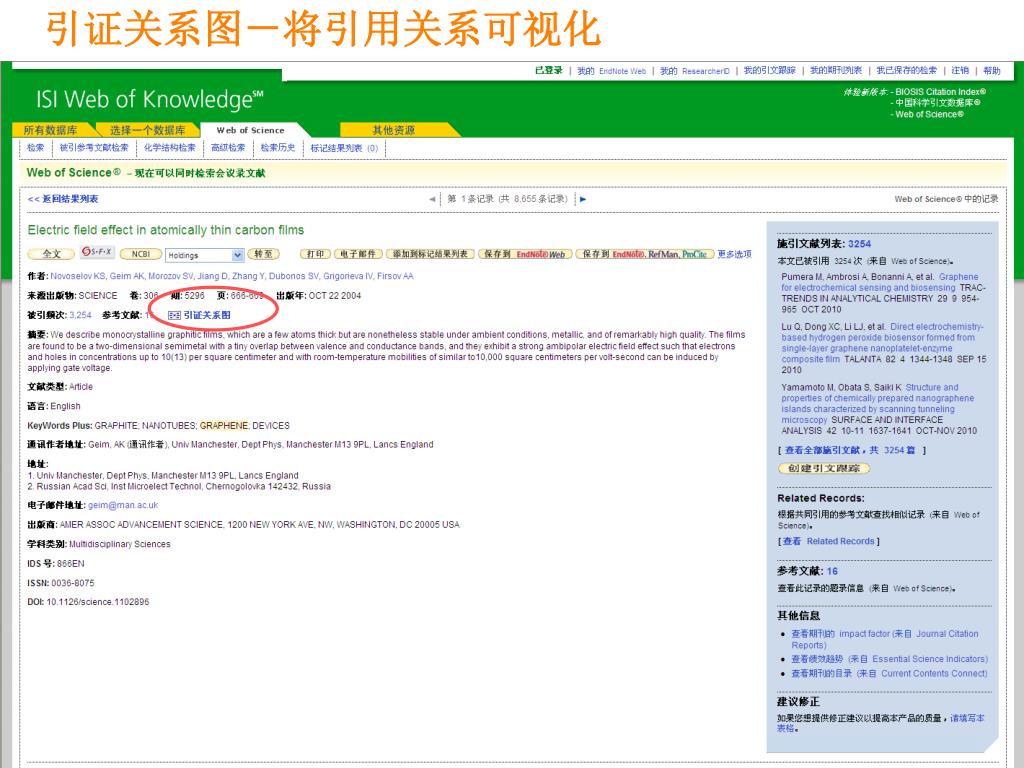Go to the next record arrow
Image resolution: width=1024 pixels, height=768 pixels.
click(x=583, y=199)
